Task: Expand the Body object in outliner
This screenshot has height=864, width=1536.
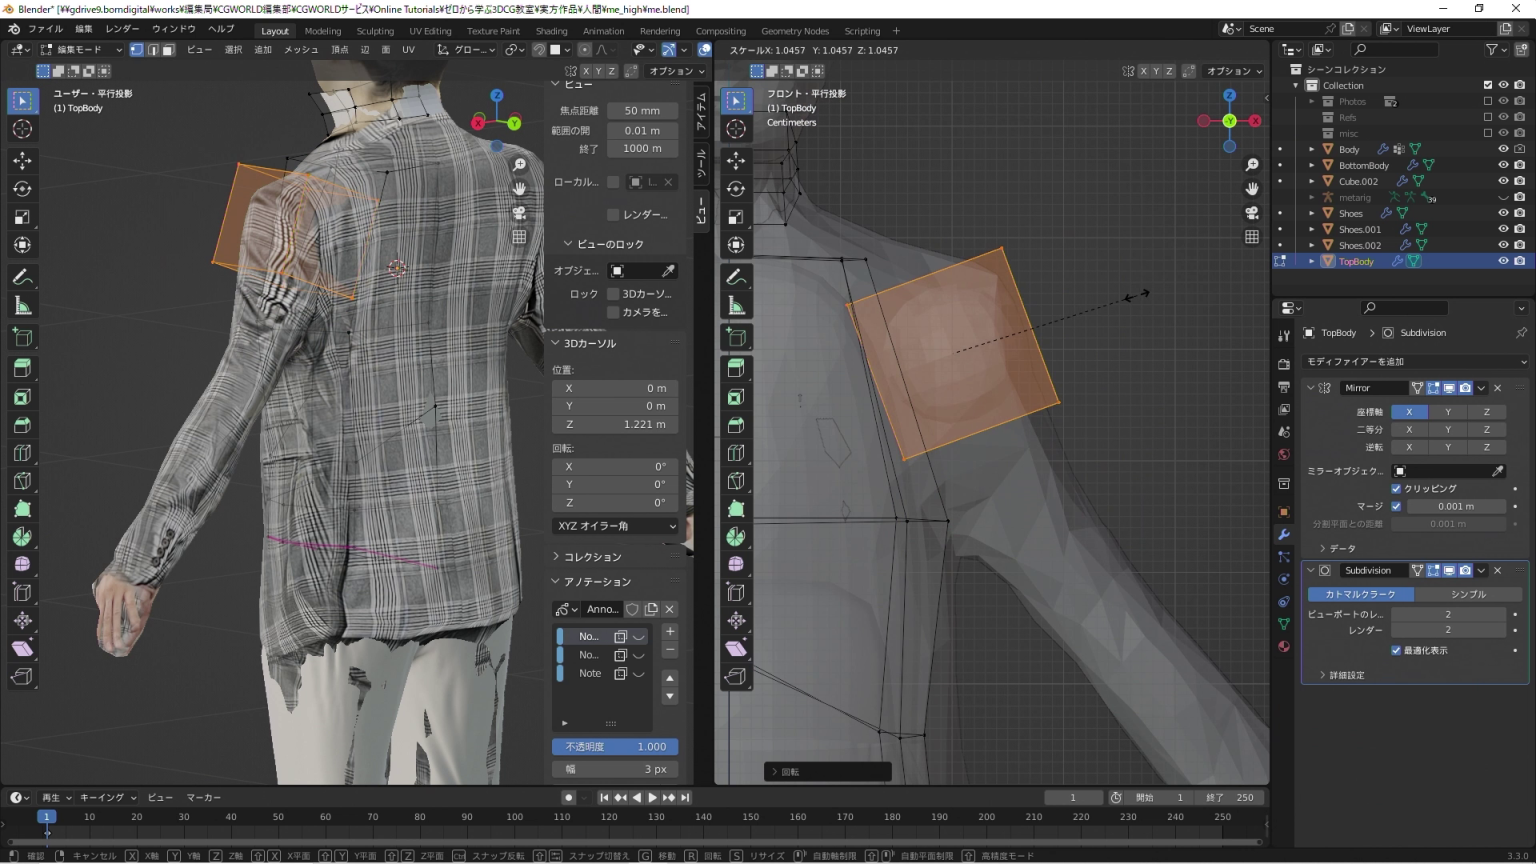Action: point(1312,149)
